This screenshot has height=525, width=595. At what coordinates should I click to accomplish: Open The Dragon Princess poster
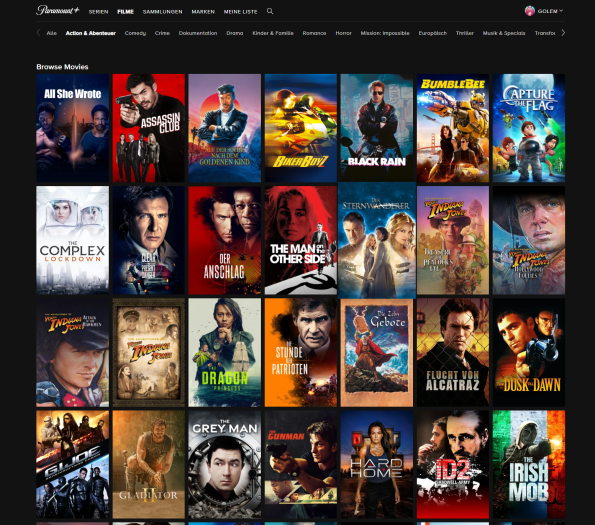pyautogui.click(x=225, y=352)
